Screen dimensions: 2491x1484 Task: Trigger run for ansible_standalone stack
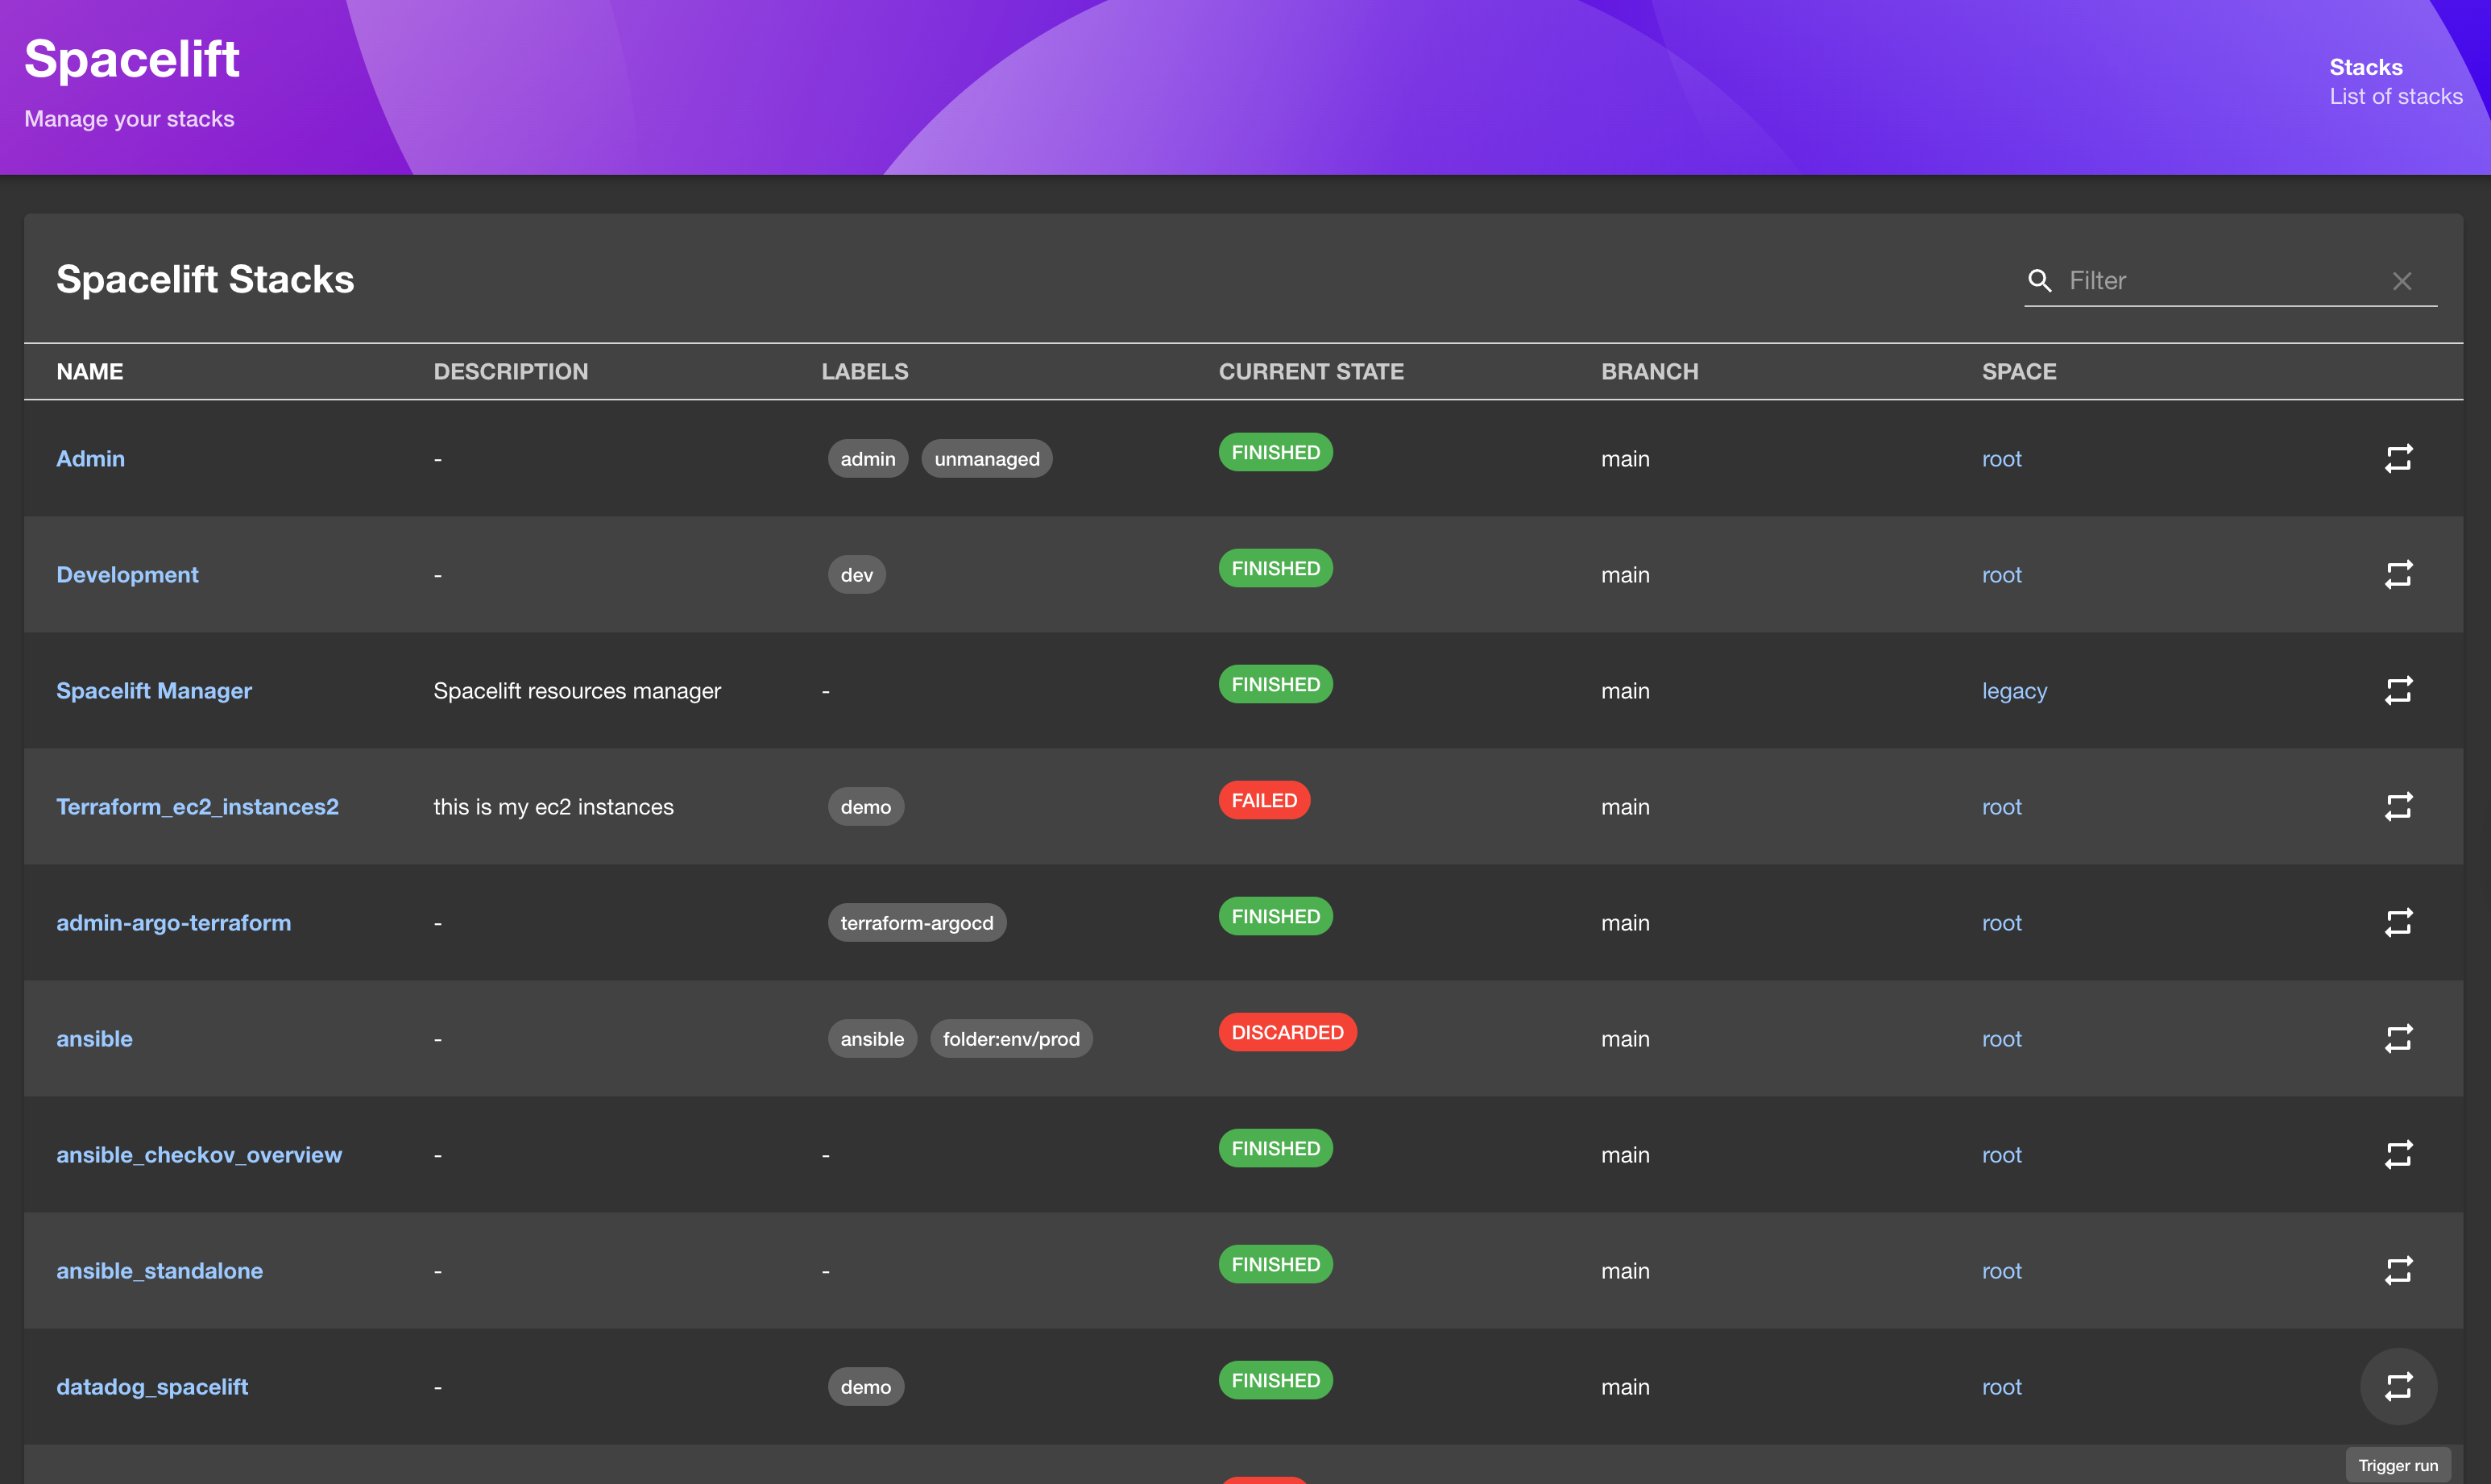point(2398,1270)
